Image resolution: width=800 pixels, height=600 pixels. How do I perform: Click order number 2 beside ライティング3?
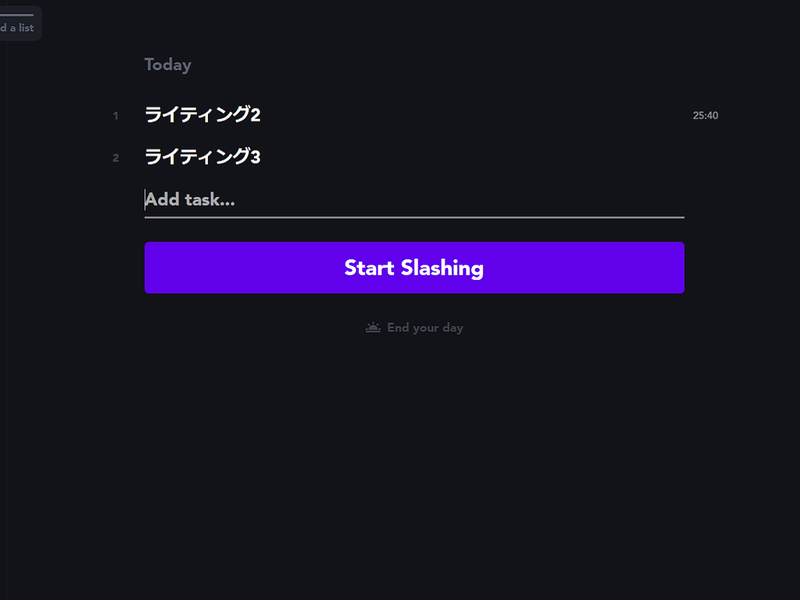point(116,158)
